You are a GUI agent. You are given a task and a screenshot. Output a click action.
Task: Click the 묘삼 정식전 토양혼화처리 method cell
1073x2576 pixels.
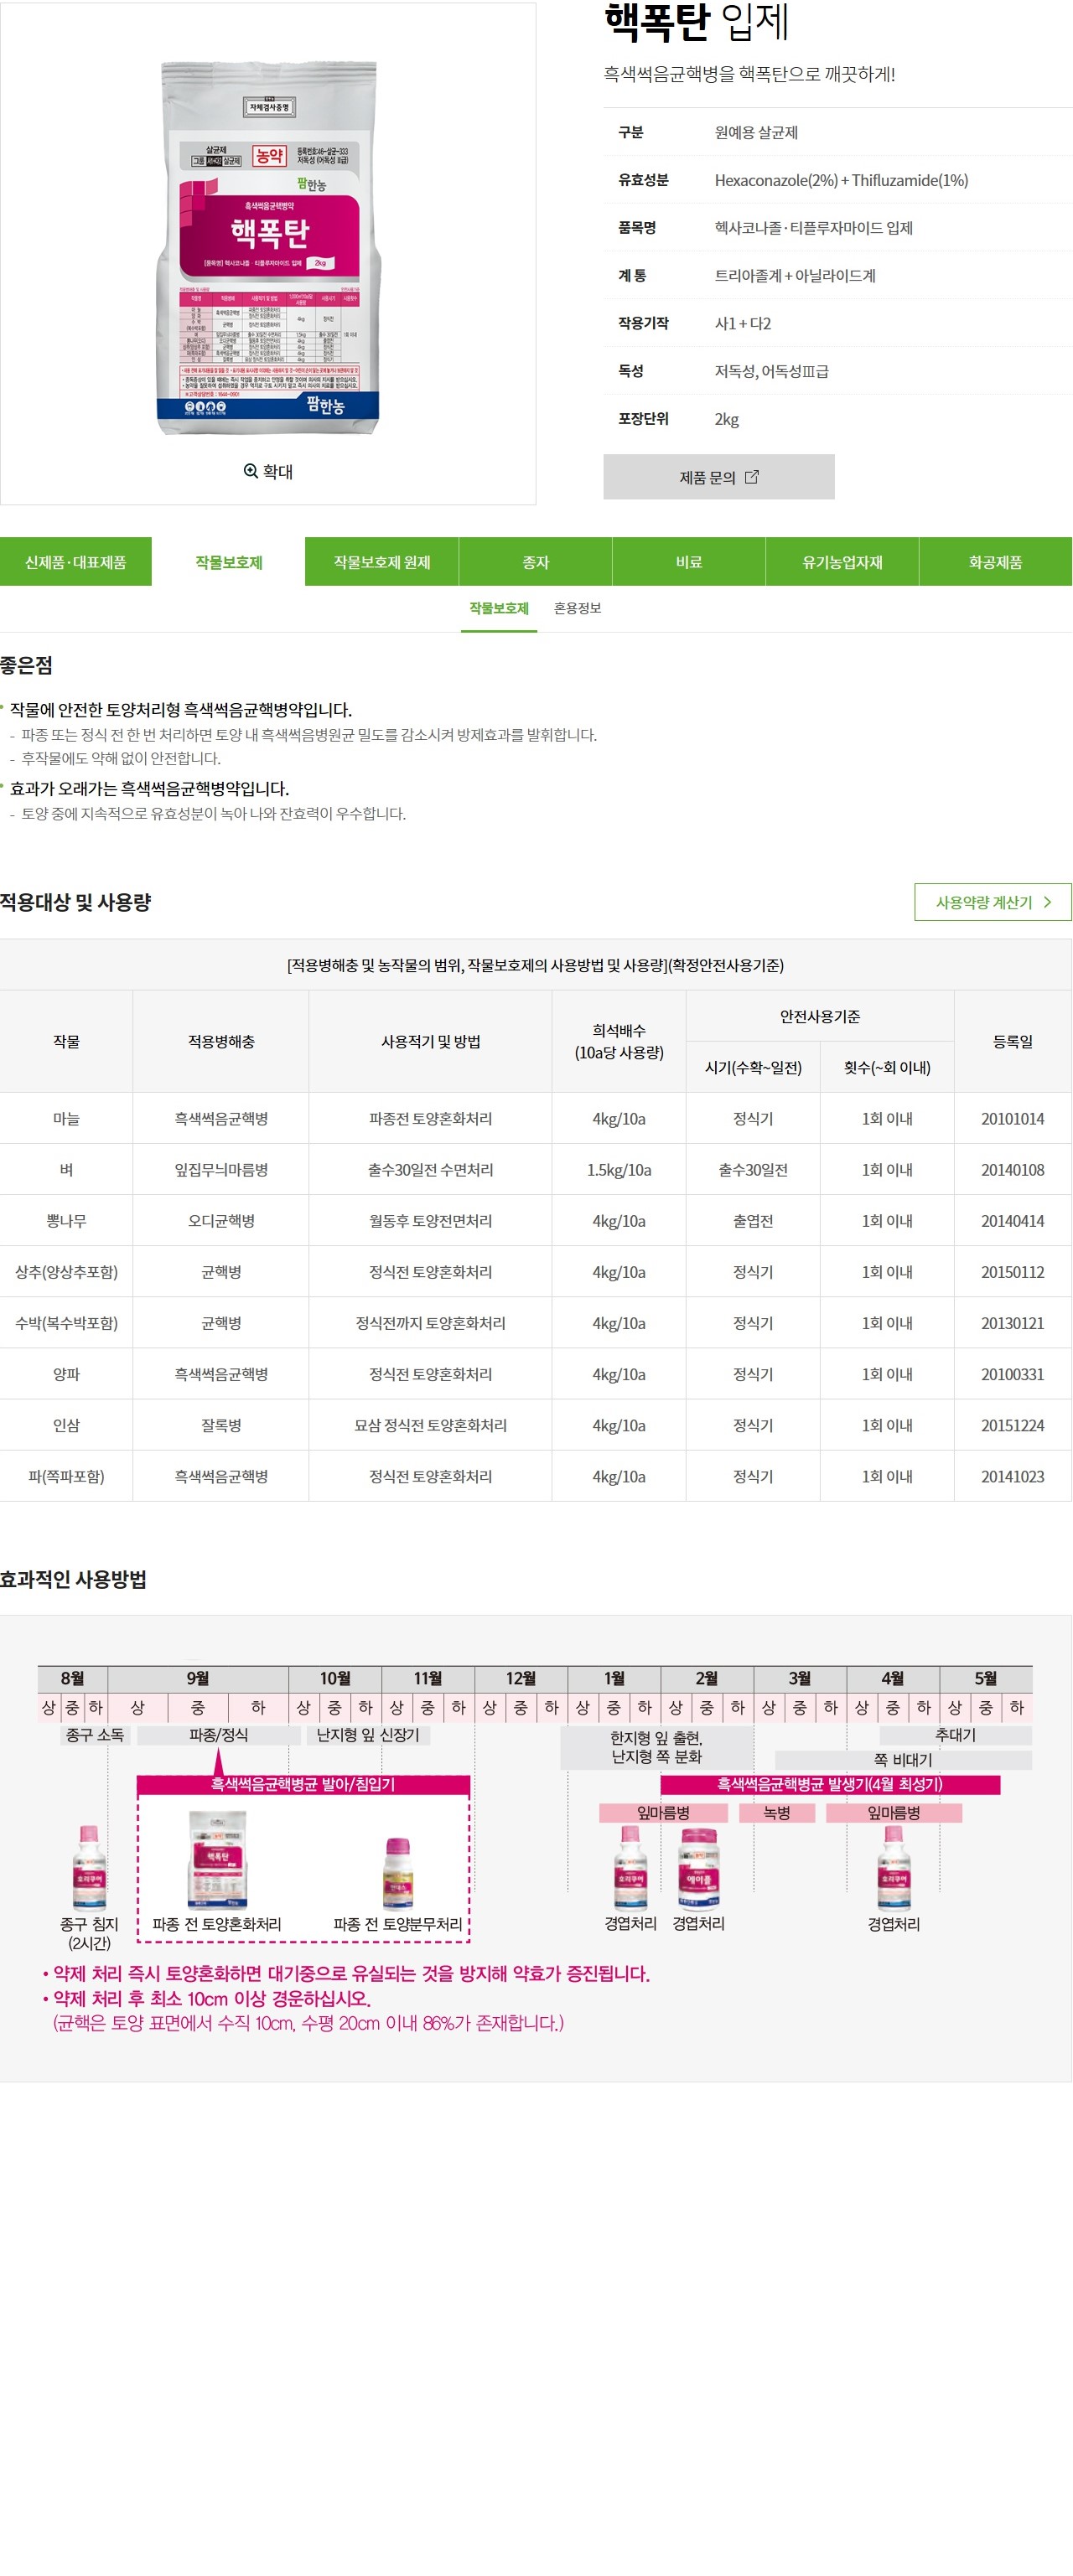(430, 1424)
